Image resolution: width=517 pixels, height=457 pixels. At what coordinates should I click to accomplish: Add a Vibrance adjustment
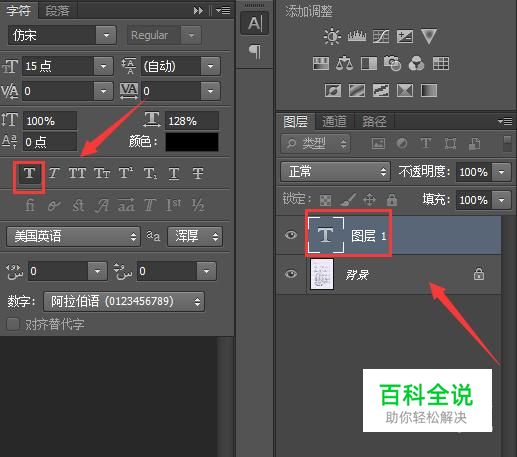[x=429, y=36]
